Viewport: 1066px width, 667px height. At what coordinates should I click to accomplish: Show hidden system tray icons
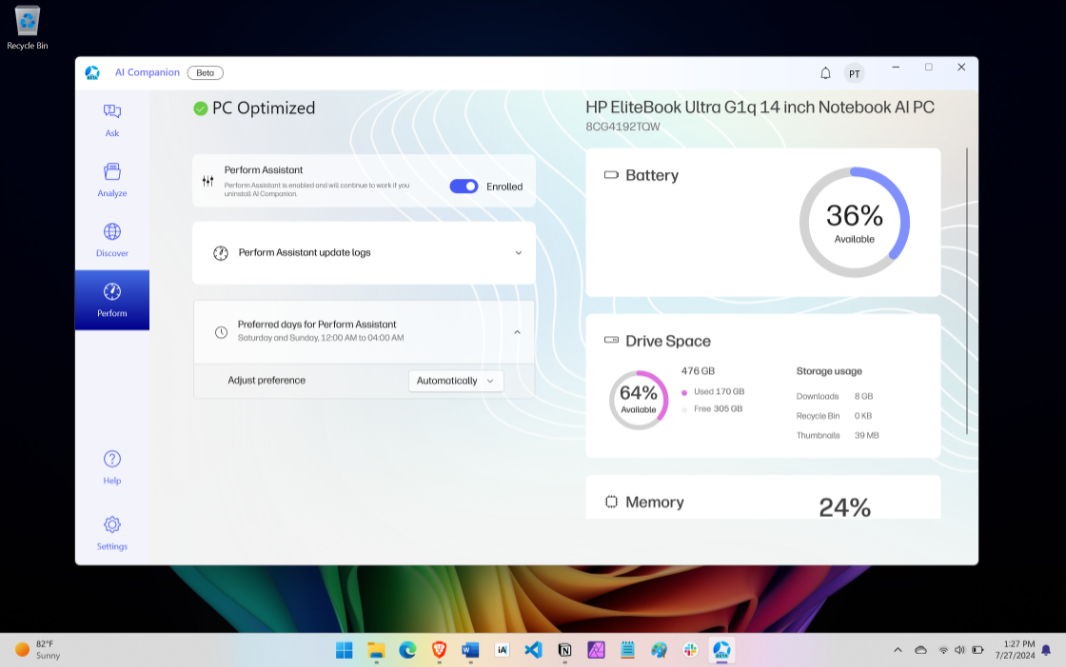[898, 651]
